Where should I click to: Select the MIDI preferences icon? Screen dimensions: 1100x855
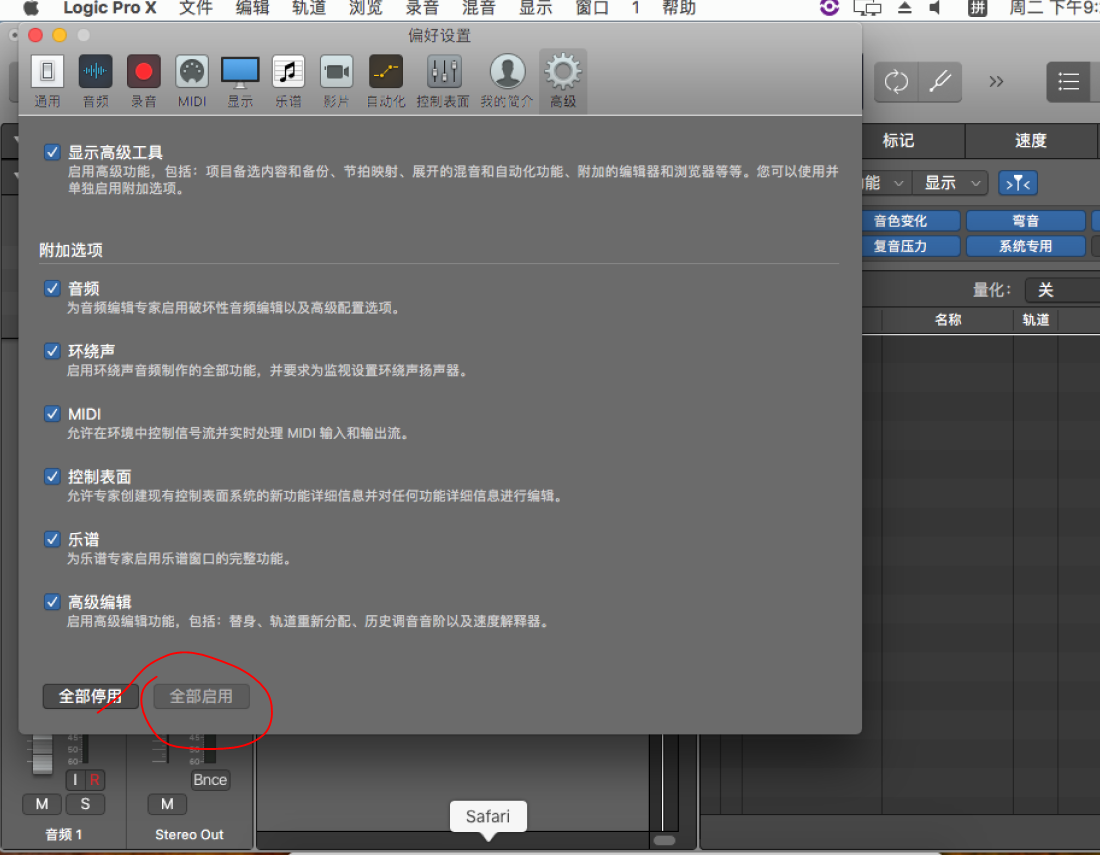point(192,79)
